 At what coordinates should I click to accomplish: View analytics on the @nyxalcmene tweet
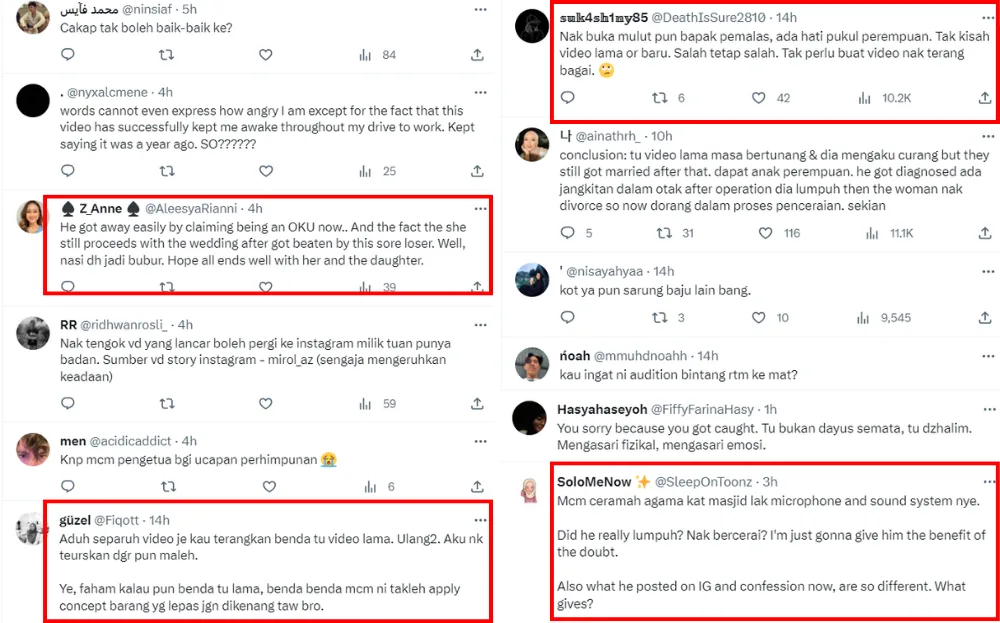tap(363, 171)
